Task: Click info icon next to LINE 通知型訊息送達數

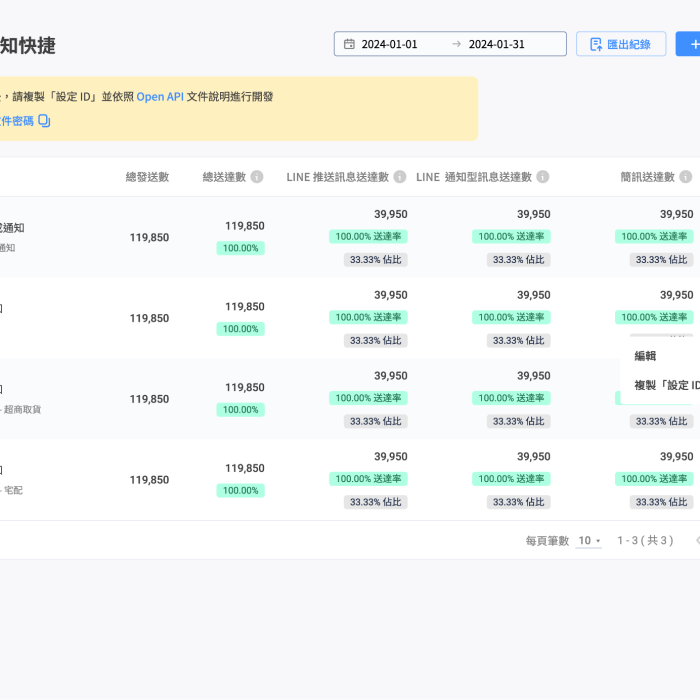Action: point(542,177)
